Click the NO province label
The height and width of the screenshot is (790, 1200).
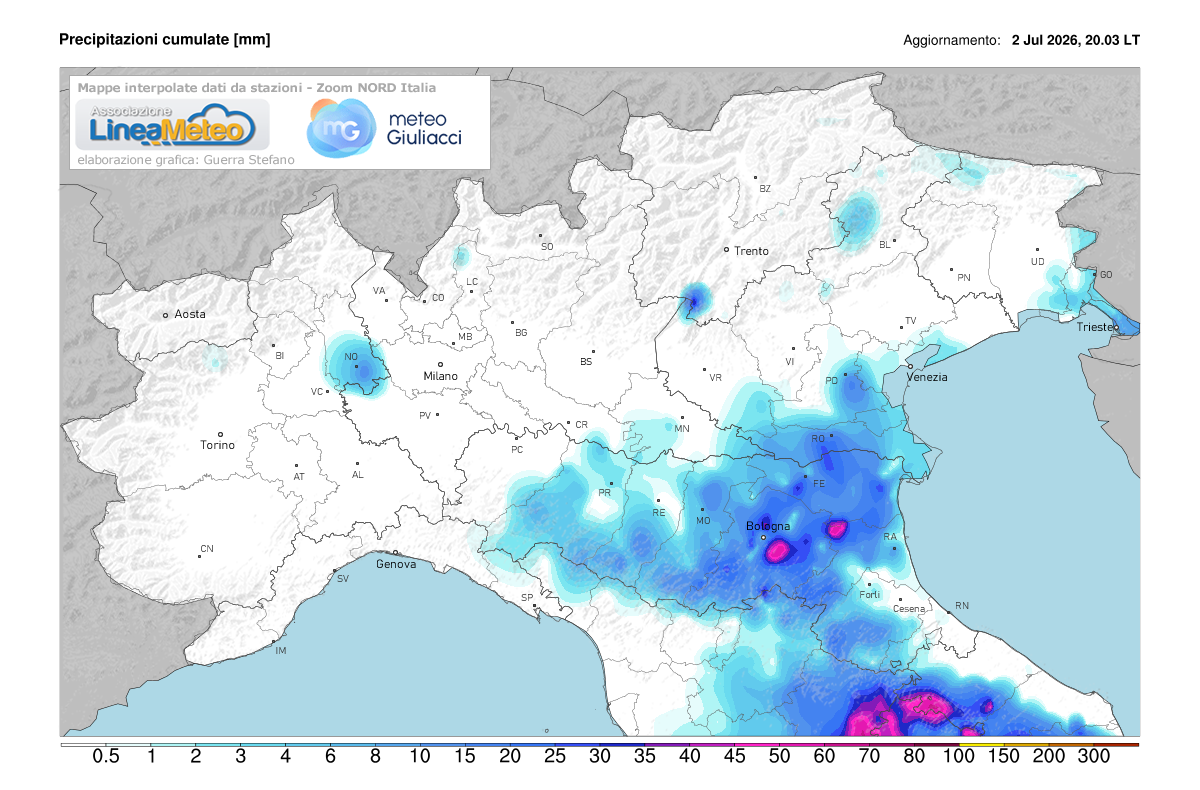351,356
